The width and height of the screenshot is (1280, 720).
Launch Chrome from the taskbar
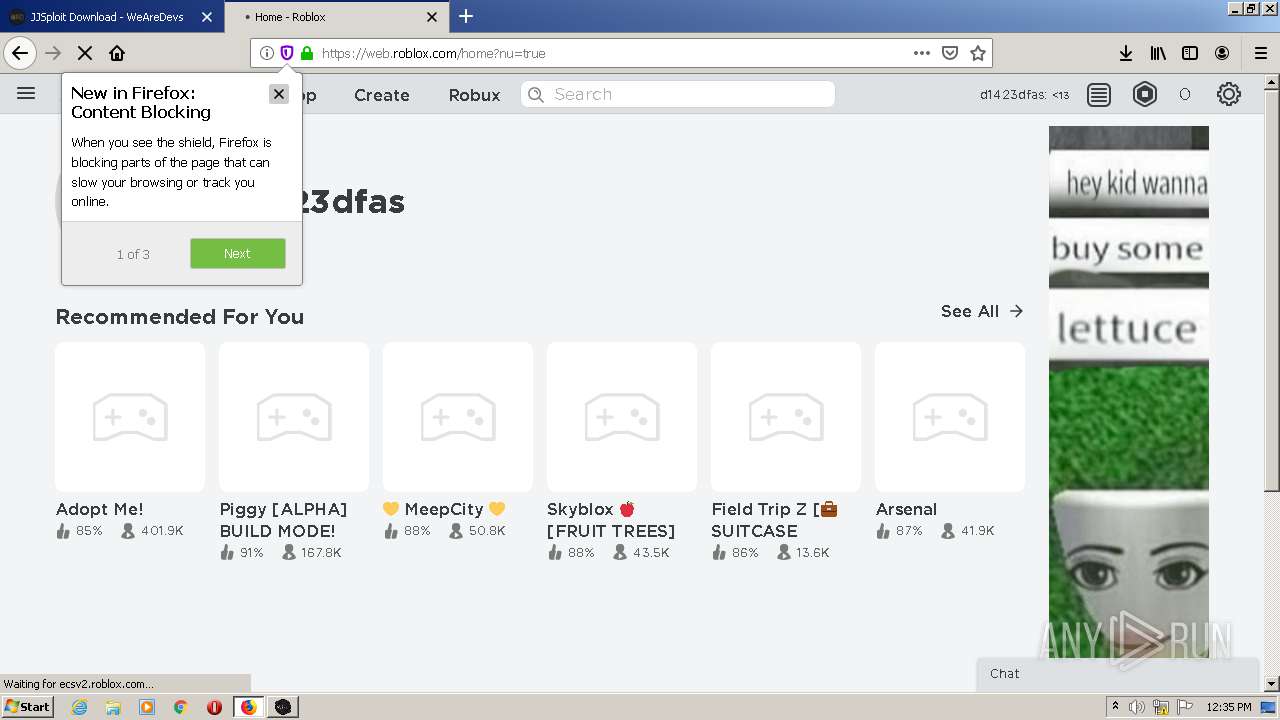[181, 707]
